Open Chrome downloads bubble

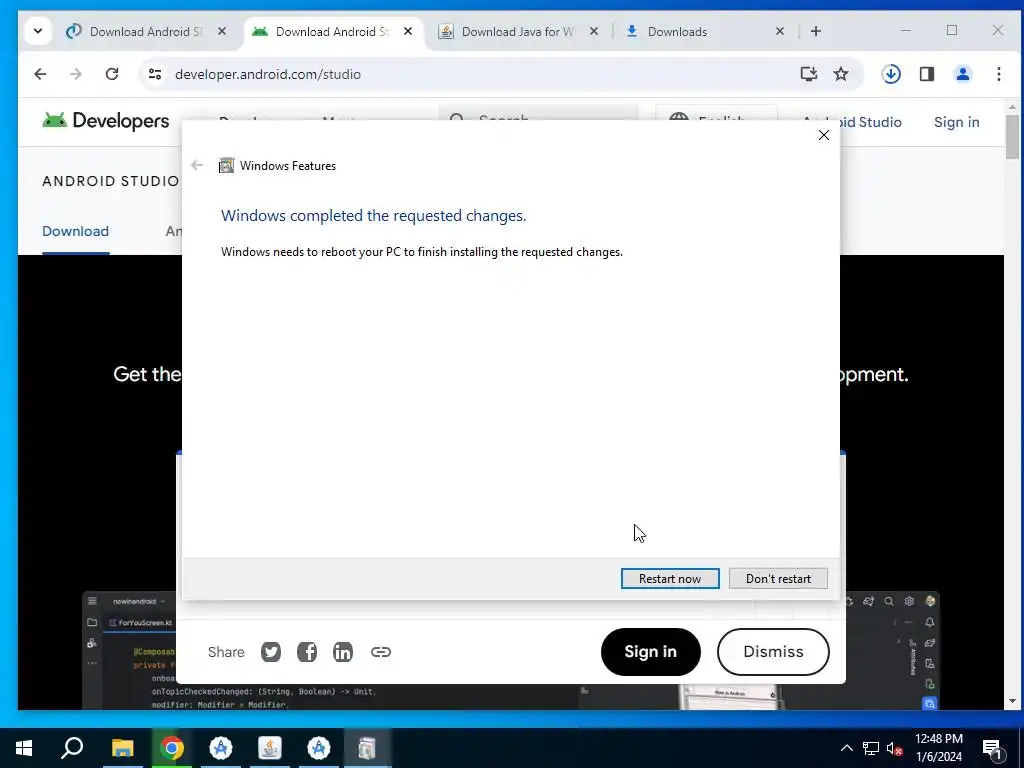pos(891,74)
